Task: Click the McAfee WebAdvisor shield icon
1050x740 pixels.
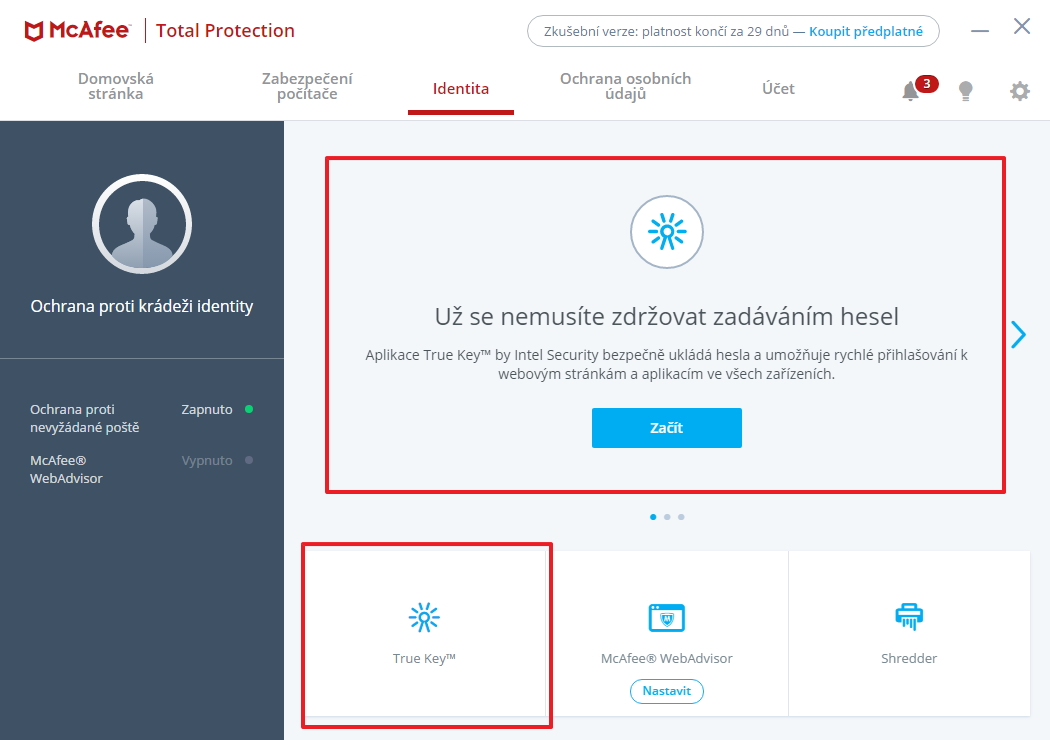Action: [x=666, y=618]
